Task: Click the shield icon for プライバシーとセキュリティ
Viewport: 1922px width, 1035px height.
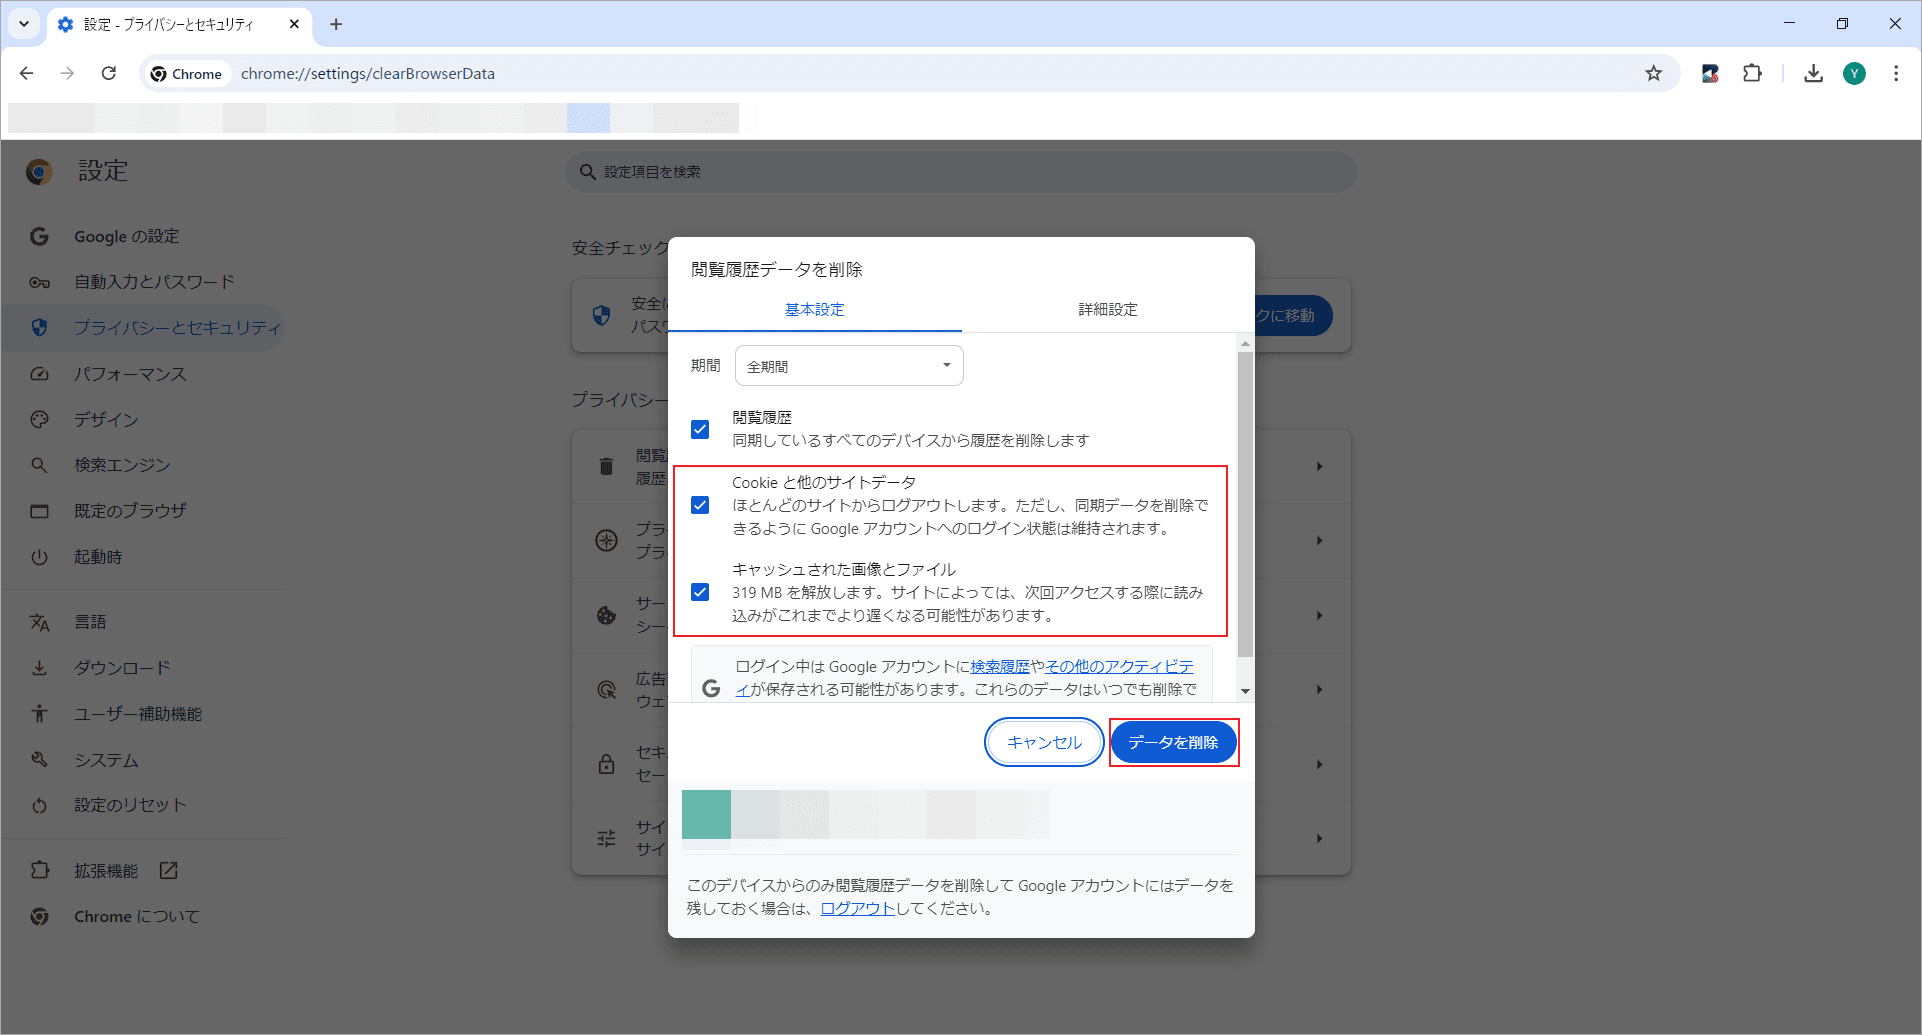Action: click(39, 327)
